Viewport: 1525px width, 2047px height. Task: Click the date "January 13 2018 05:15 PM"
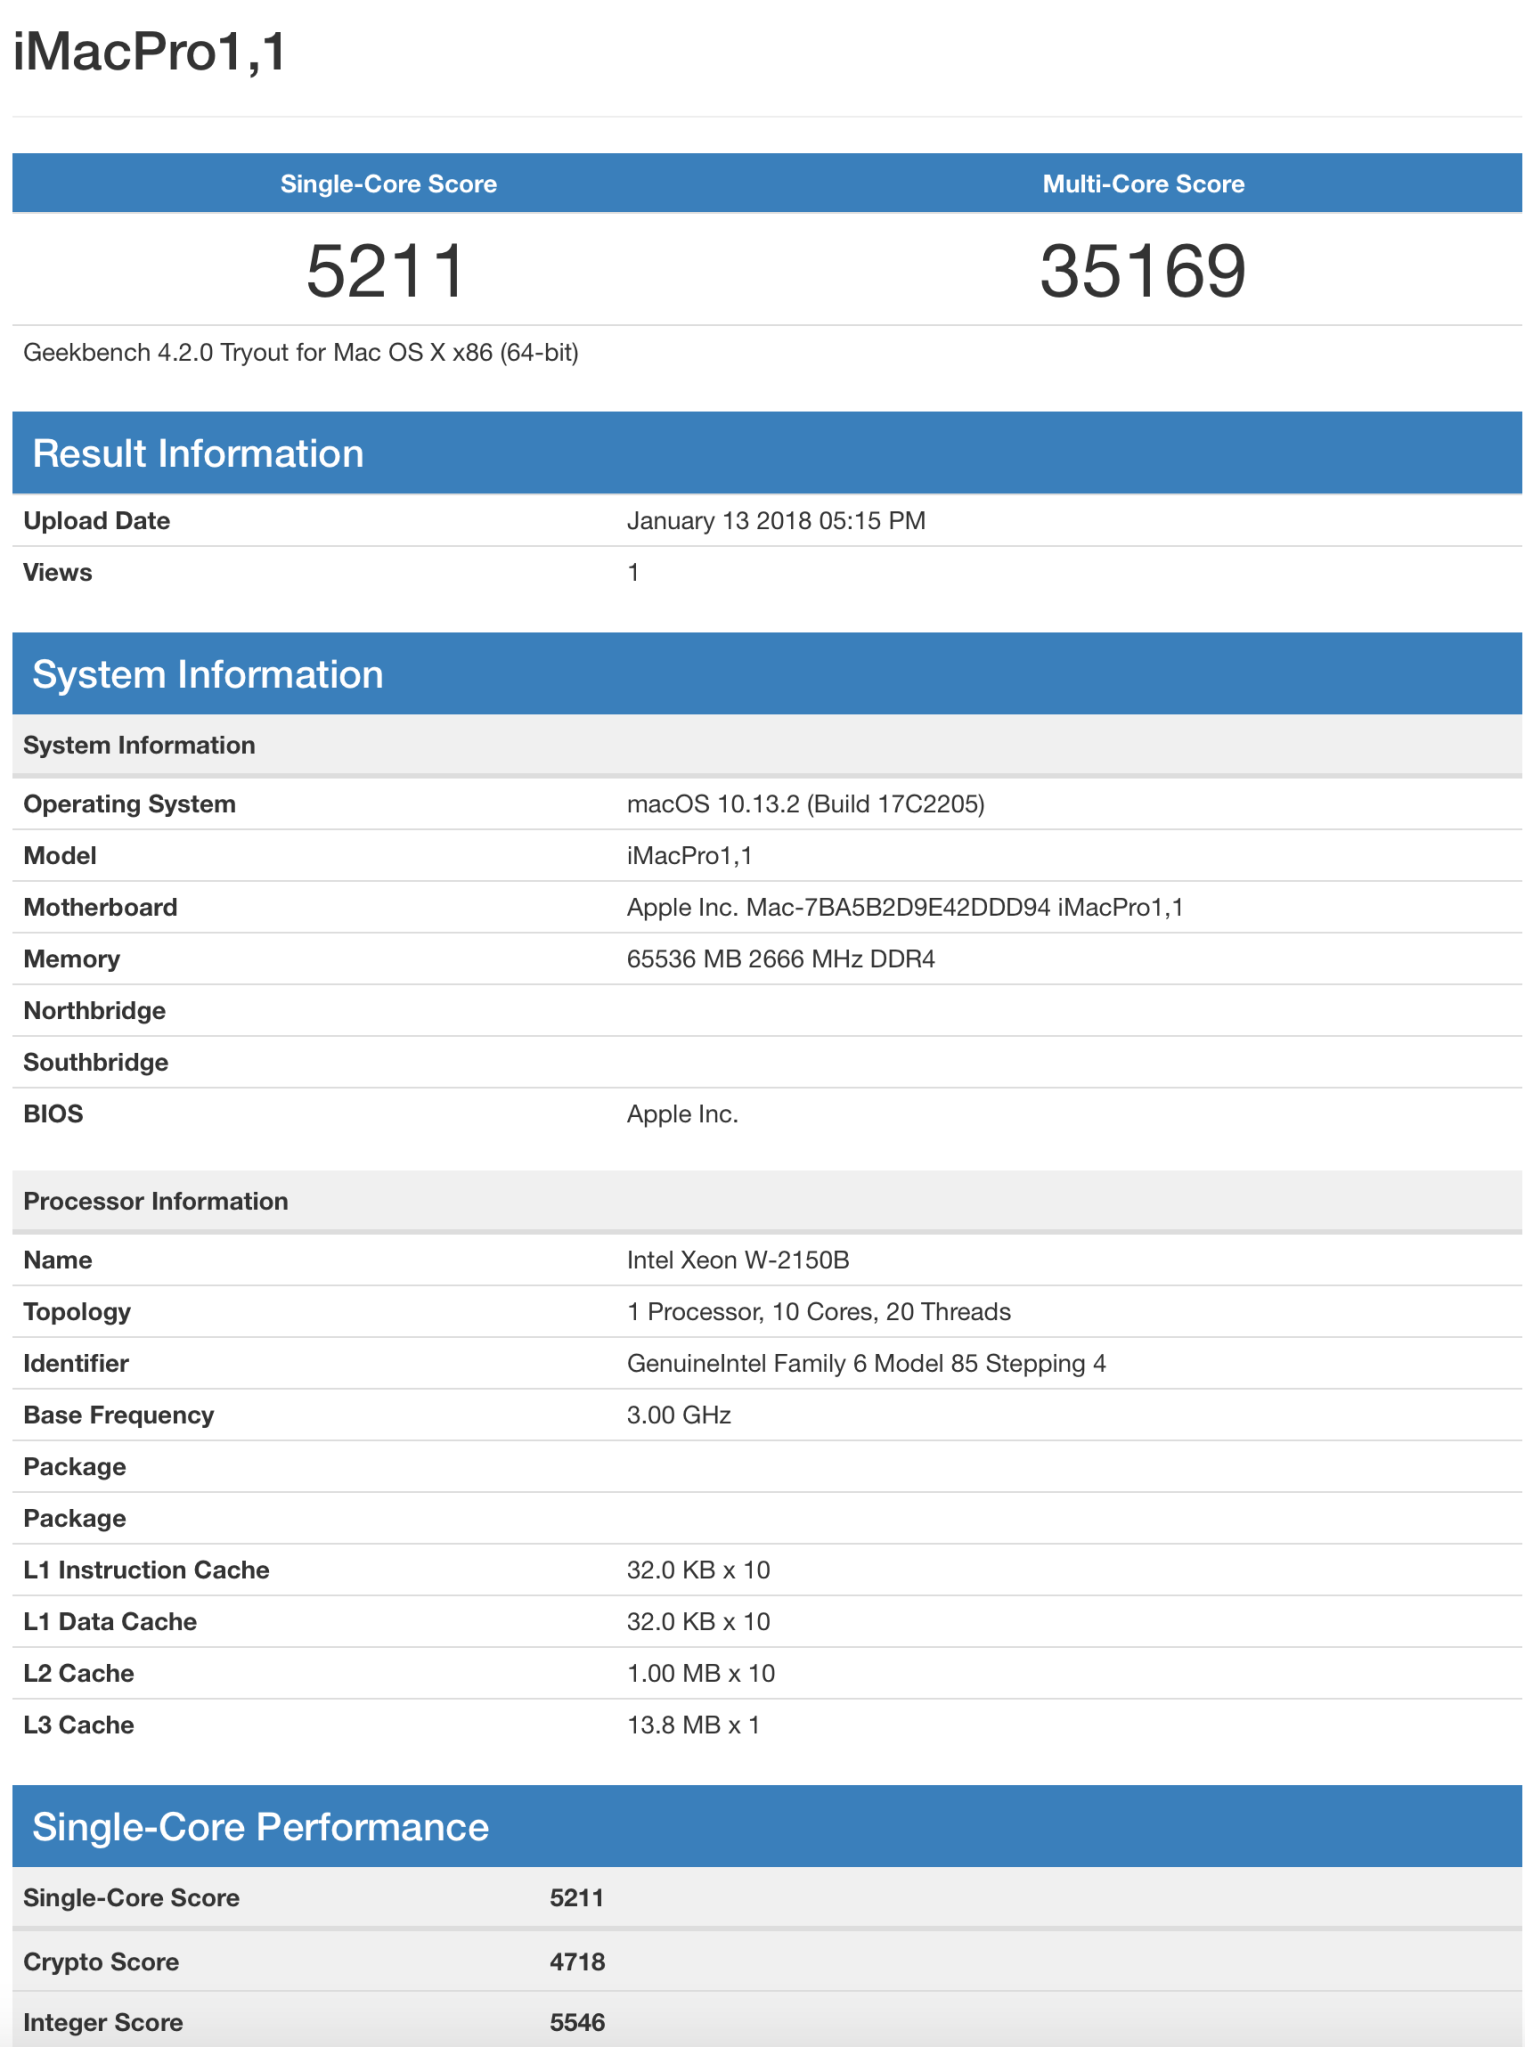pyautogui.click(x=776, y=521)
